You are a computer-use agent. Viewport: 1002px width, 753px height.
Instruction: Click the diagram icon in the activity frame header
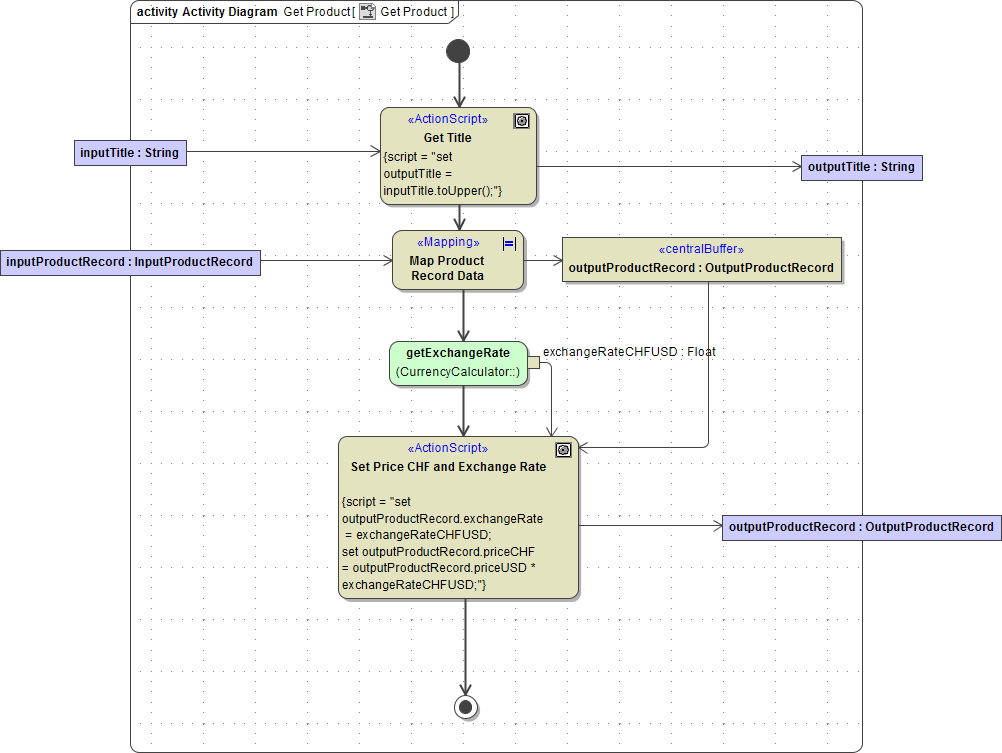click(x=368, y=11)
